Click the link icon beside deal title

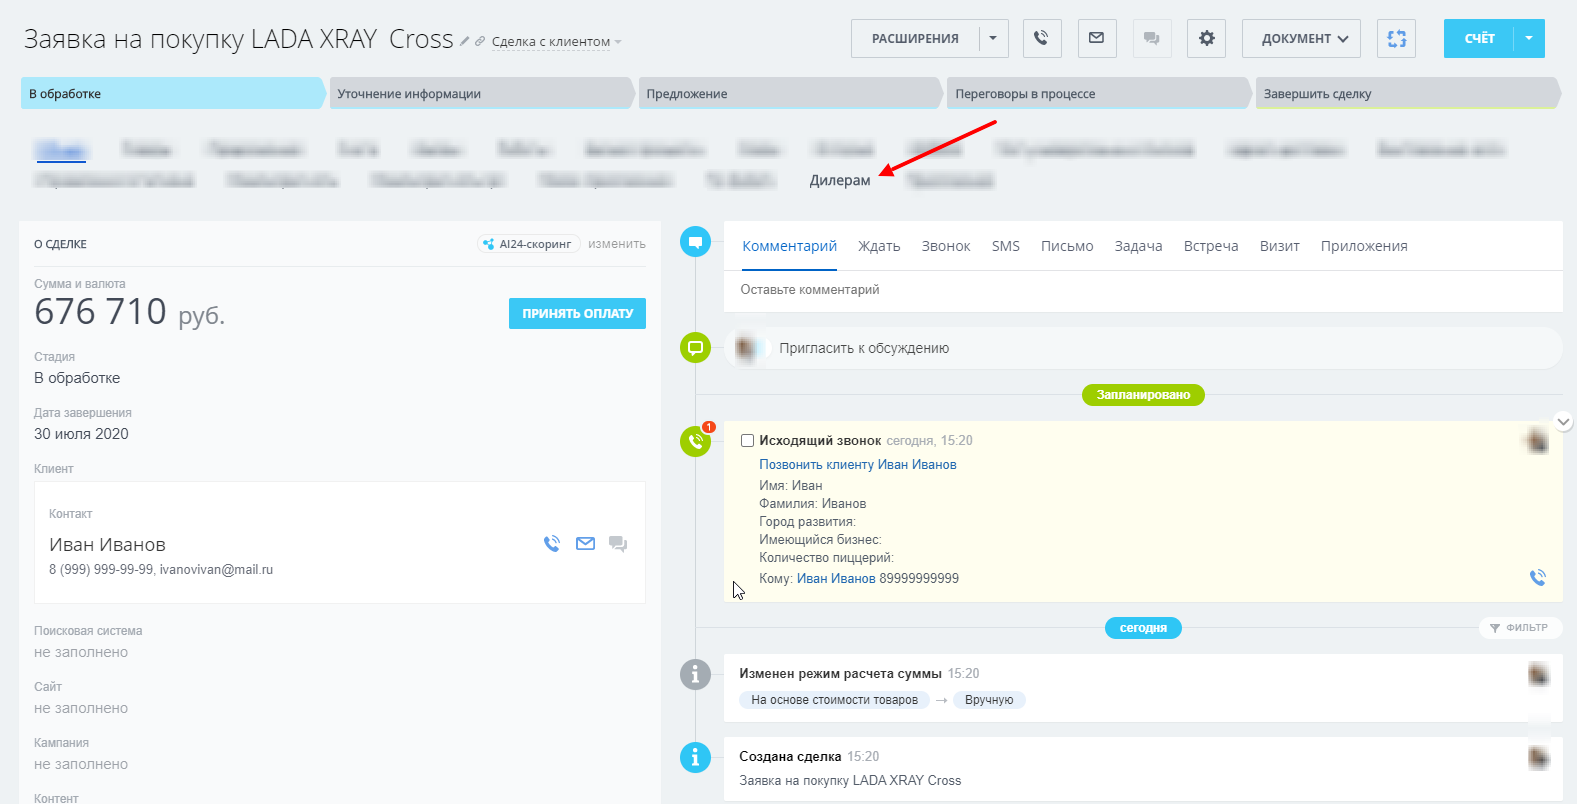point(480,41)
